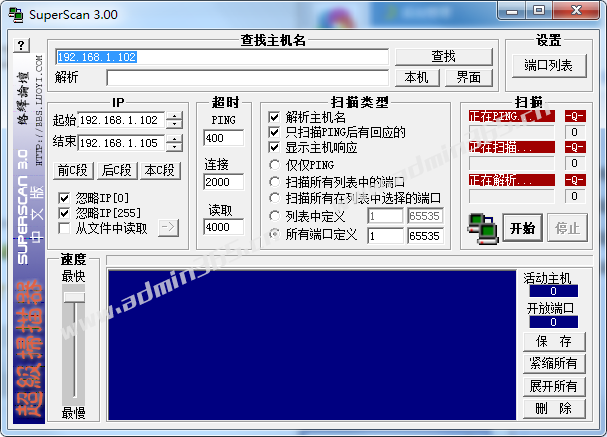Viewport: 607px width, 437px height.
Task: Click the 开放端口 count display
Action: coord(554,322)
